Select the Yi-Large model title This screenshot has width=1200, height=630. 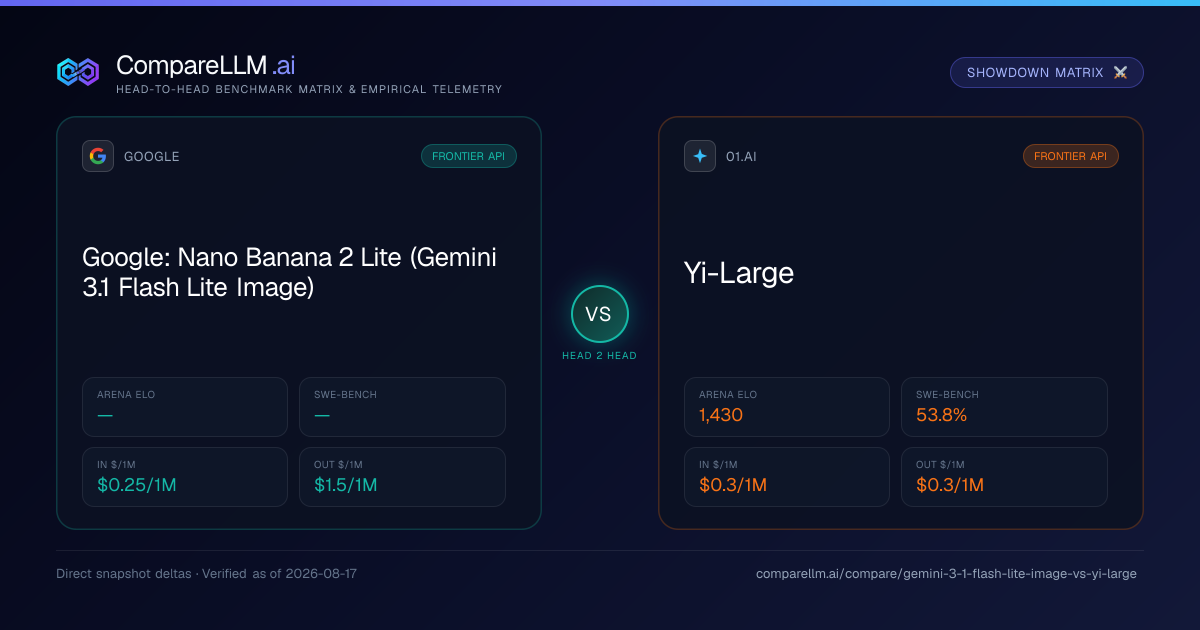coord(739,273)
